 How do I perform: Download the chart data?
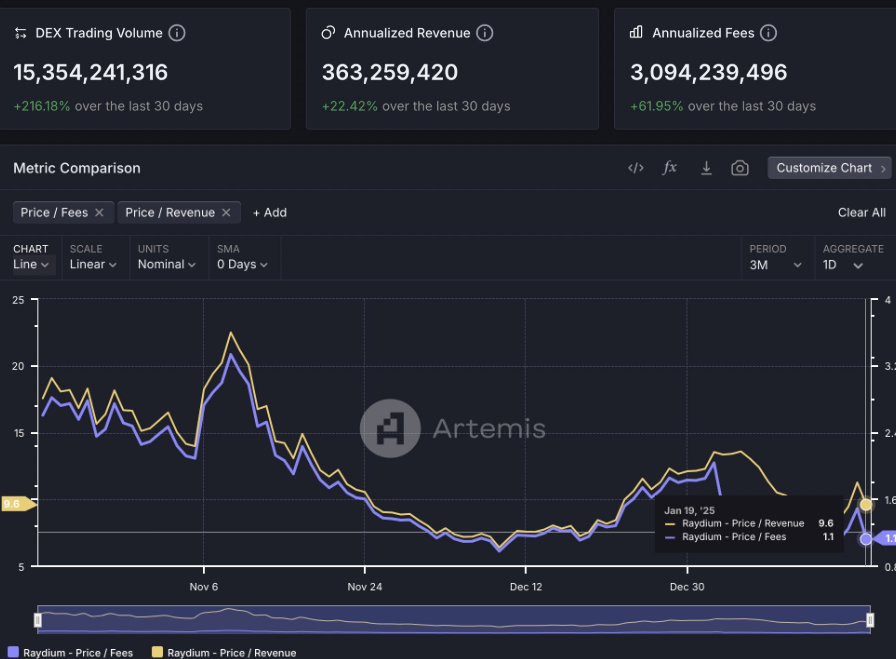pos(706,168)
